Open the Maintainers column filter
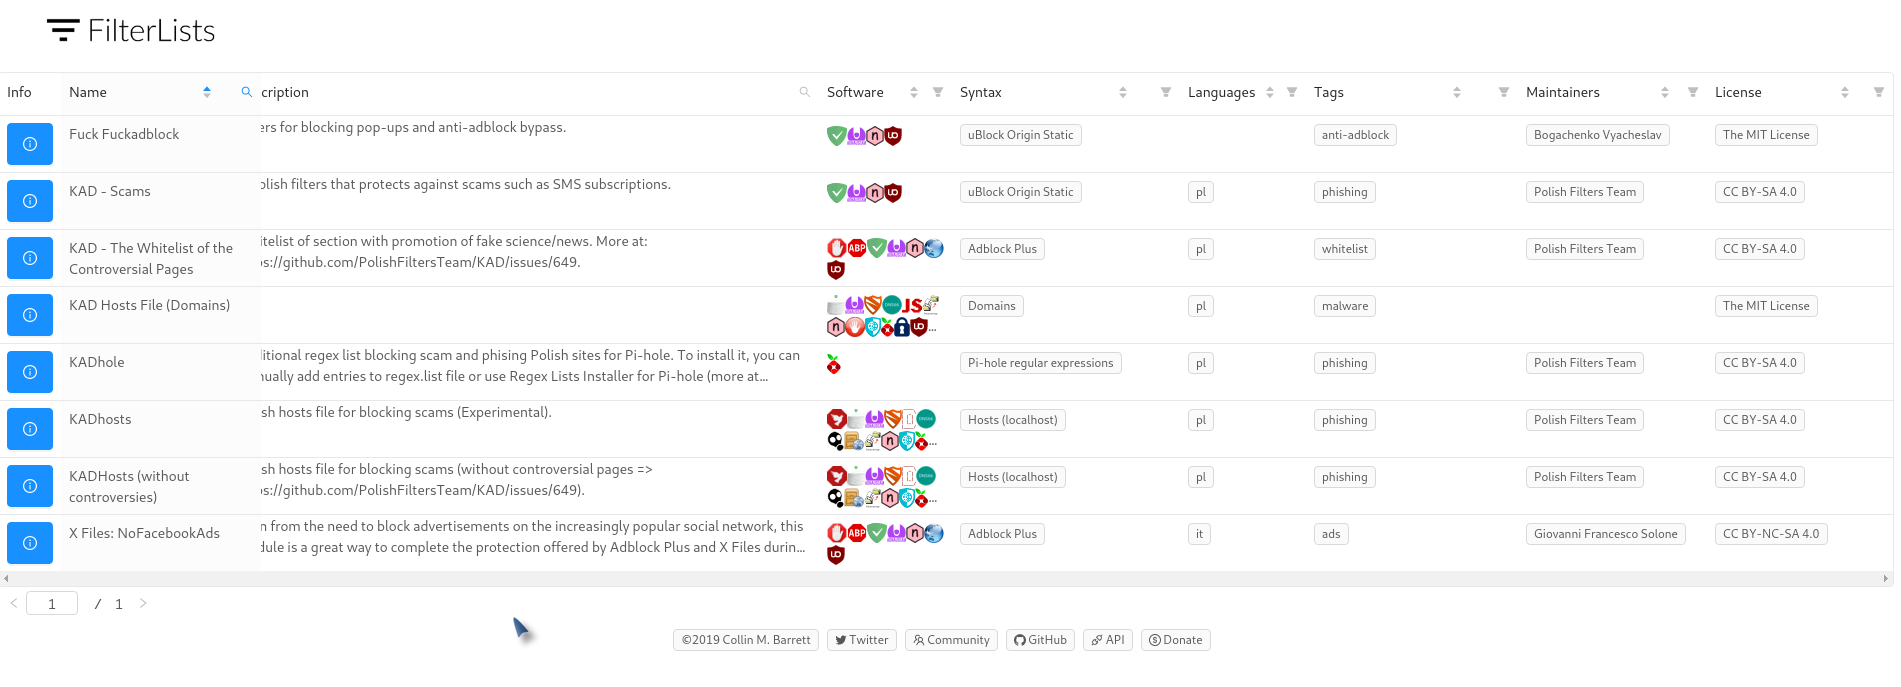The width and height of the screenshot is (1901, 687). 1693,92
